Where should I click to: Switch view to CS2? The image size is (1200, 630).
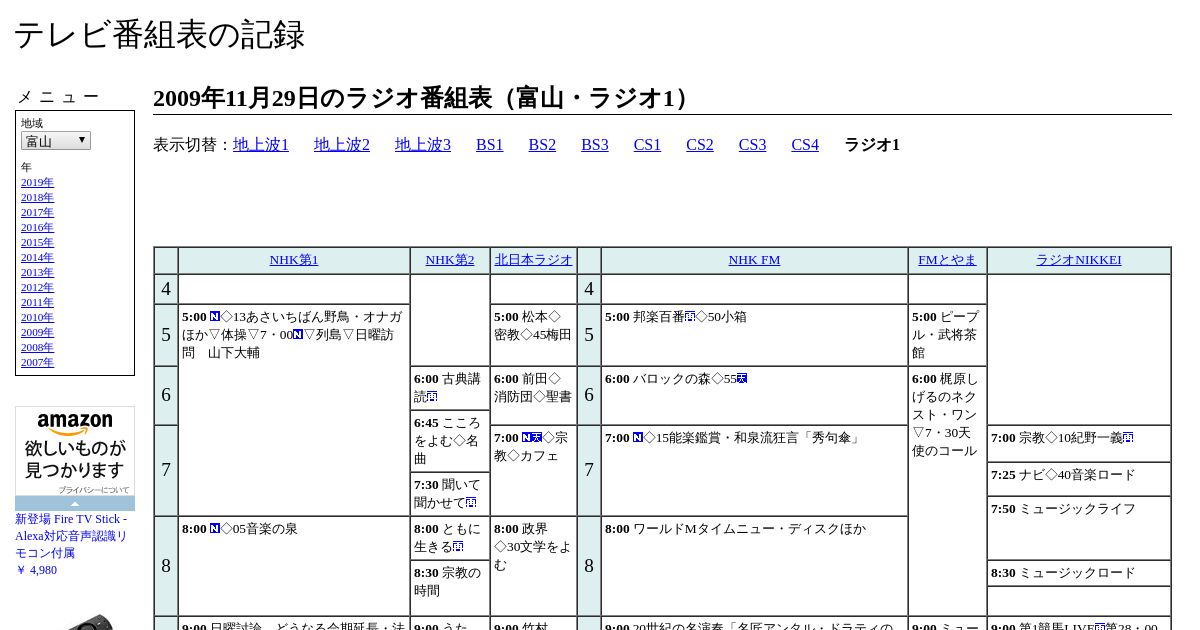pyautogui.click(x=700, y=145)
